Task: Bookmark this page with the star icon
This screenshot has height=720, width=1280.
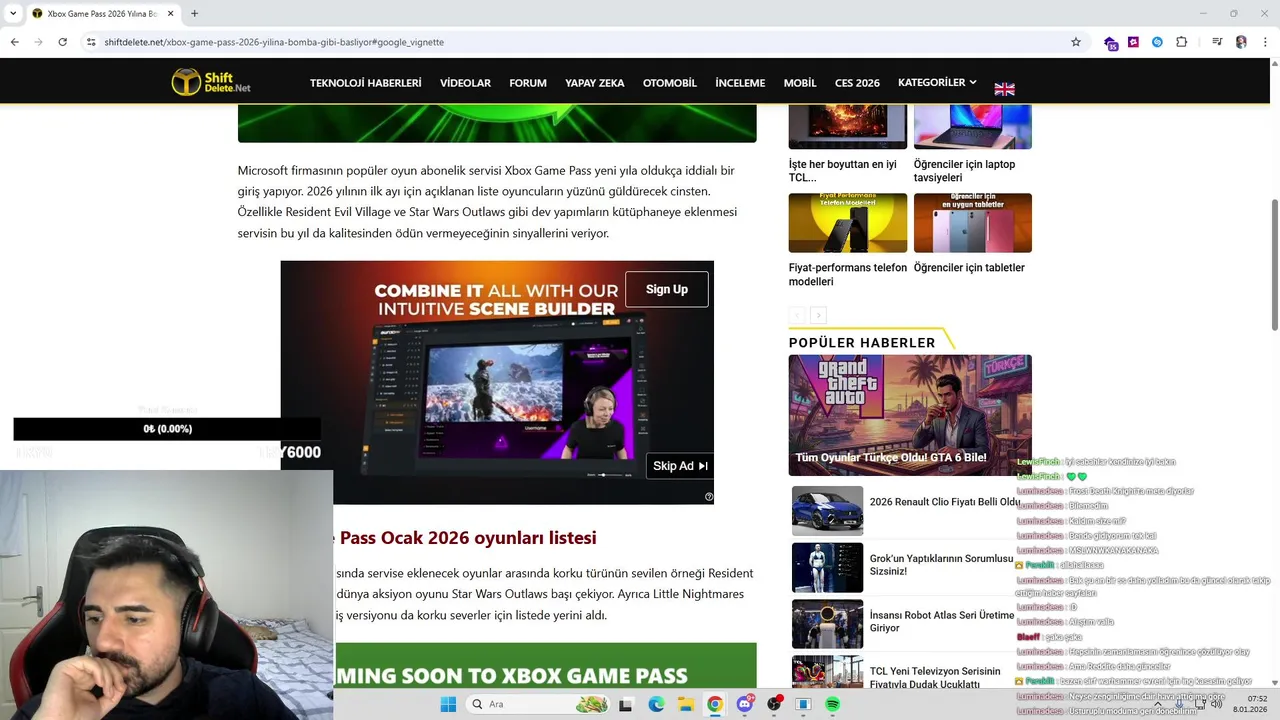Action: [1076, 42]
